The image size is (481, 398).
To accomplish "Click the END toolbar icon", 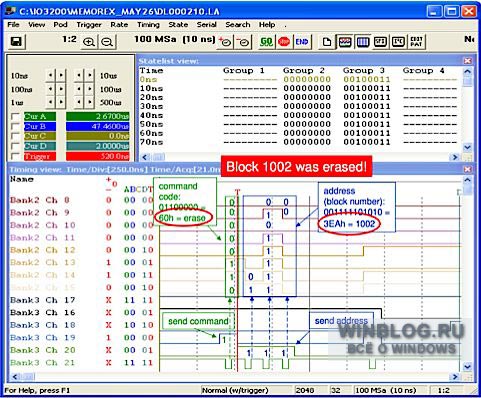I will (302, 42).
